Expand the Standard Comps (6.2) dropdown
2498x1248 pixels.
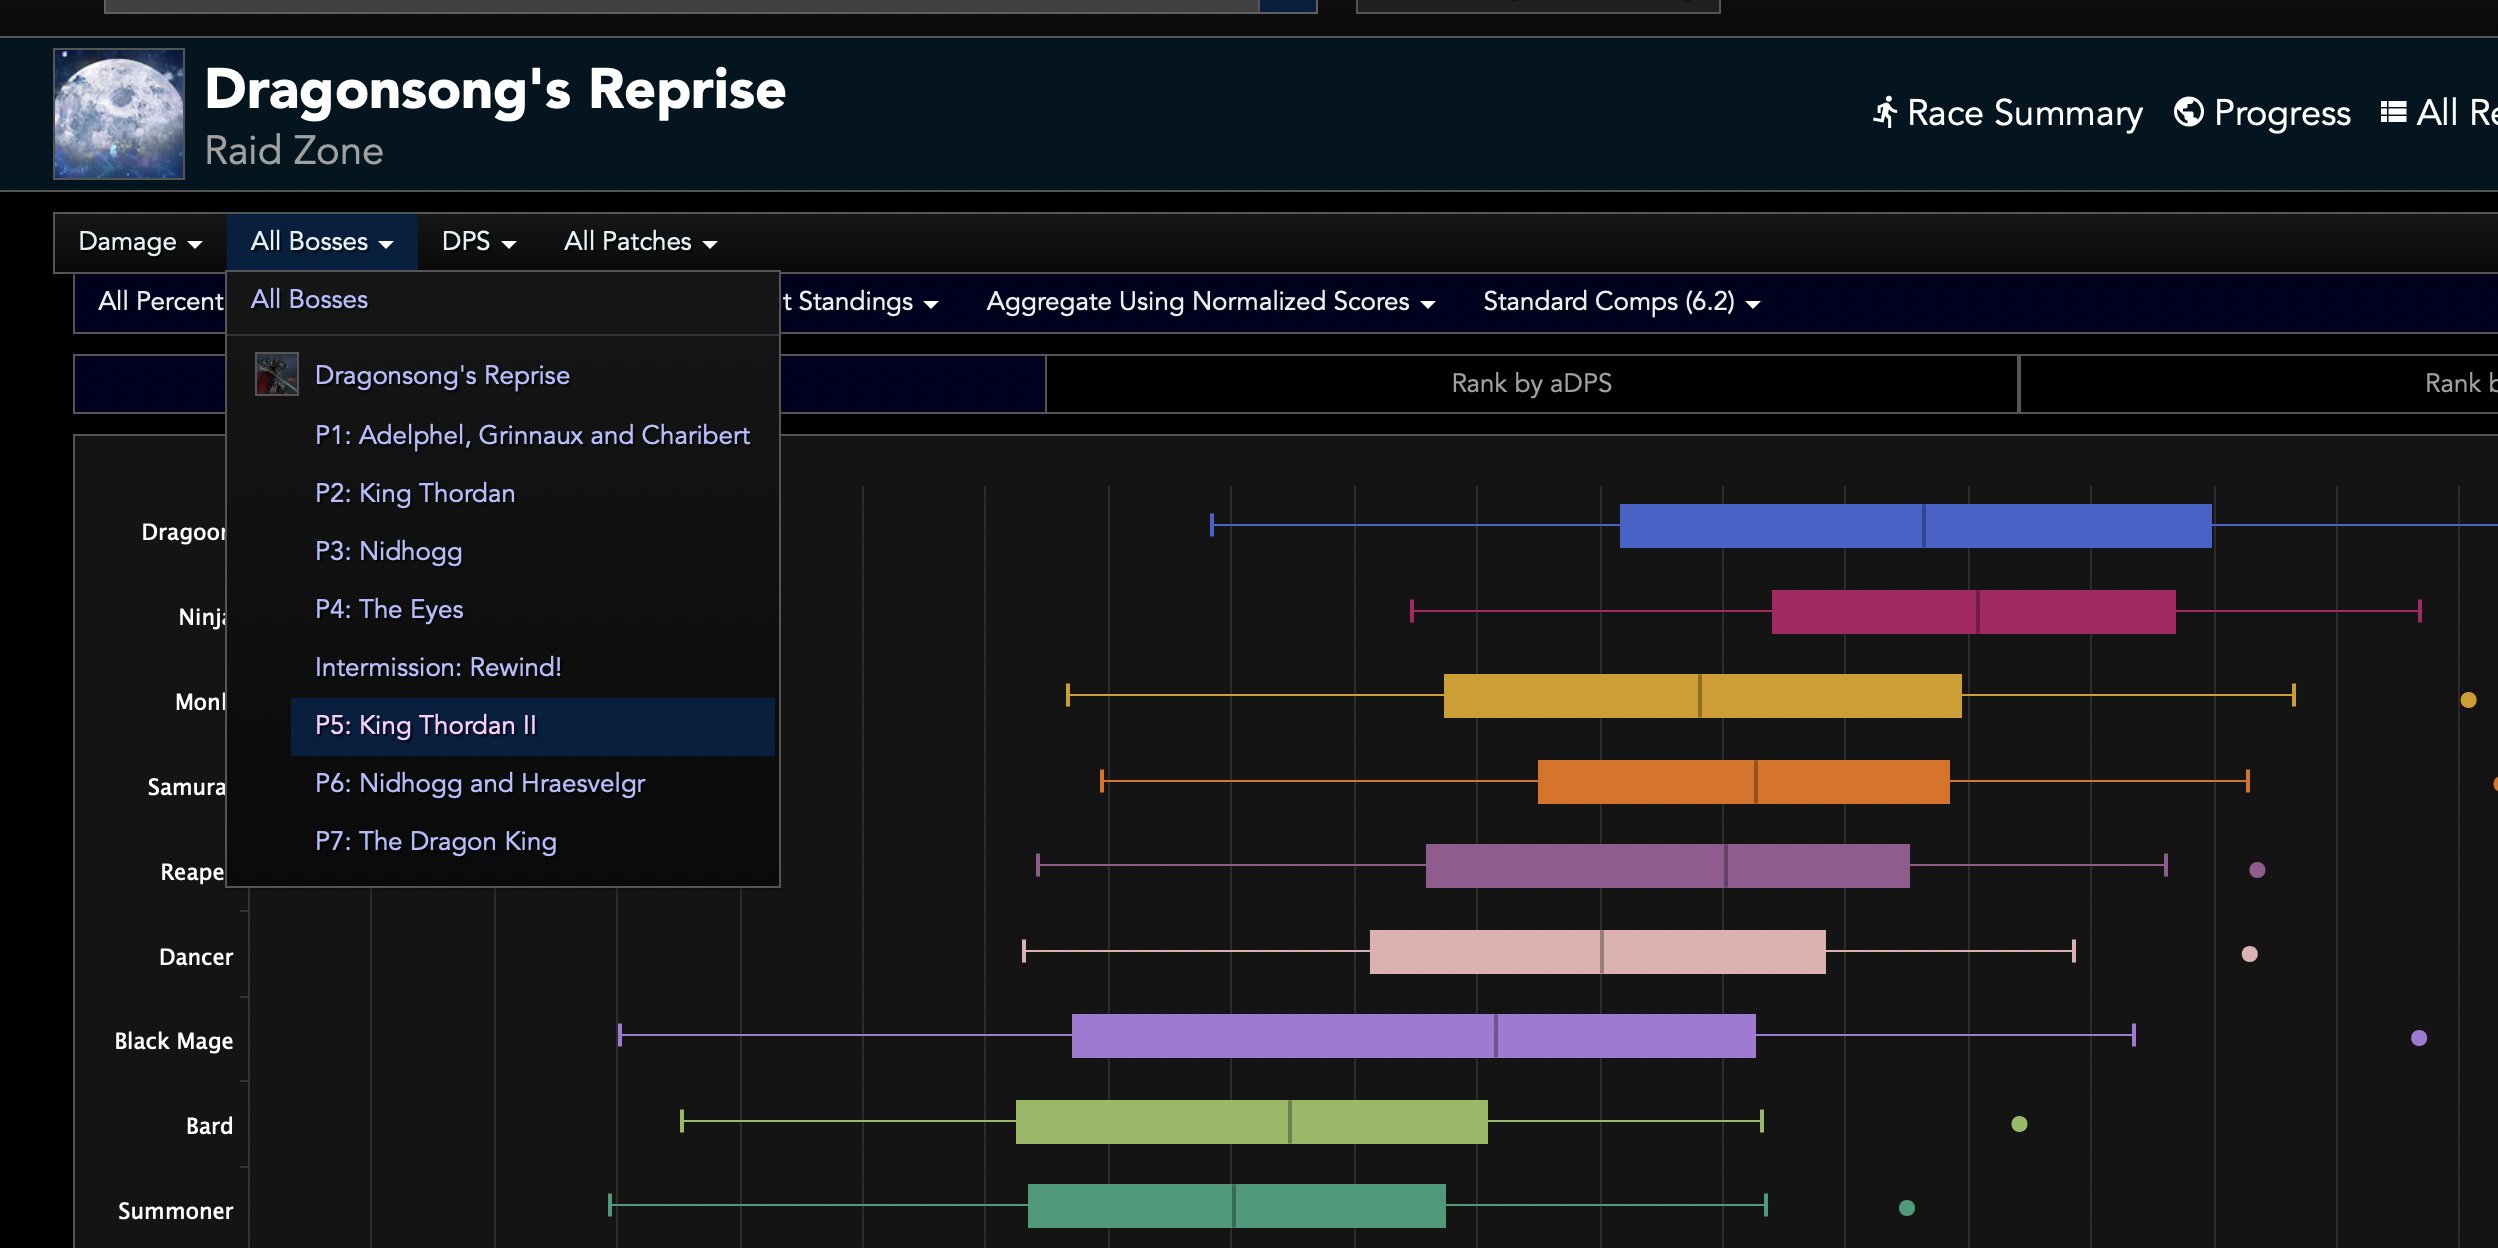(1621, 302)
